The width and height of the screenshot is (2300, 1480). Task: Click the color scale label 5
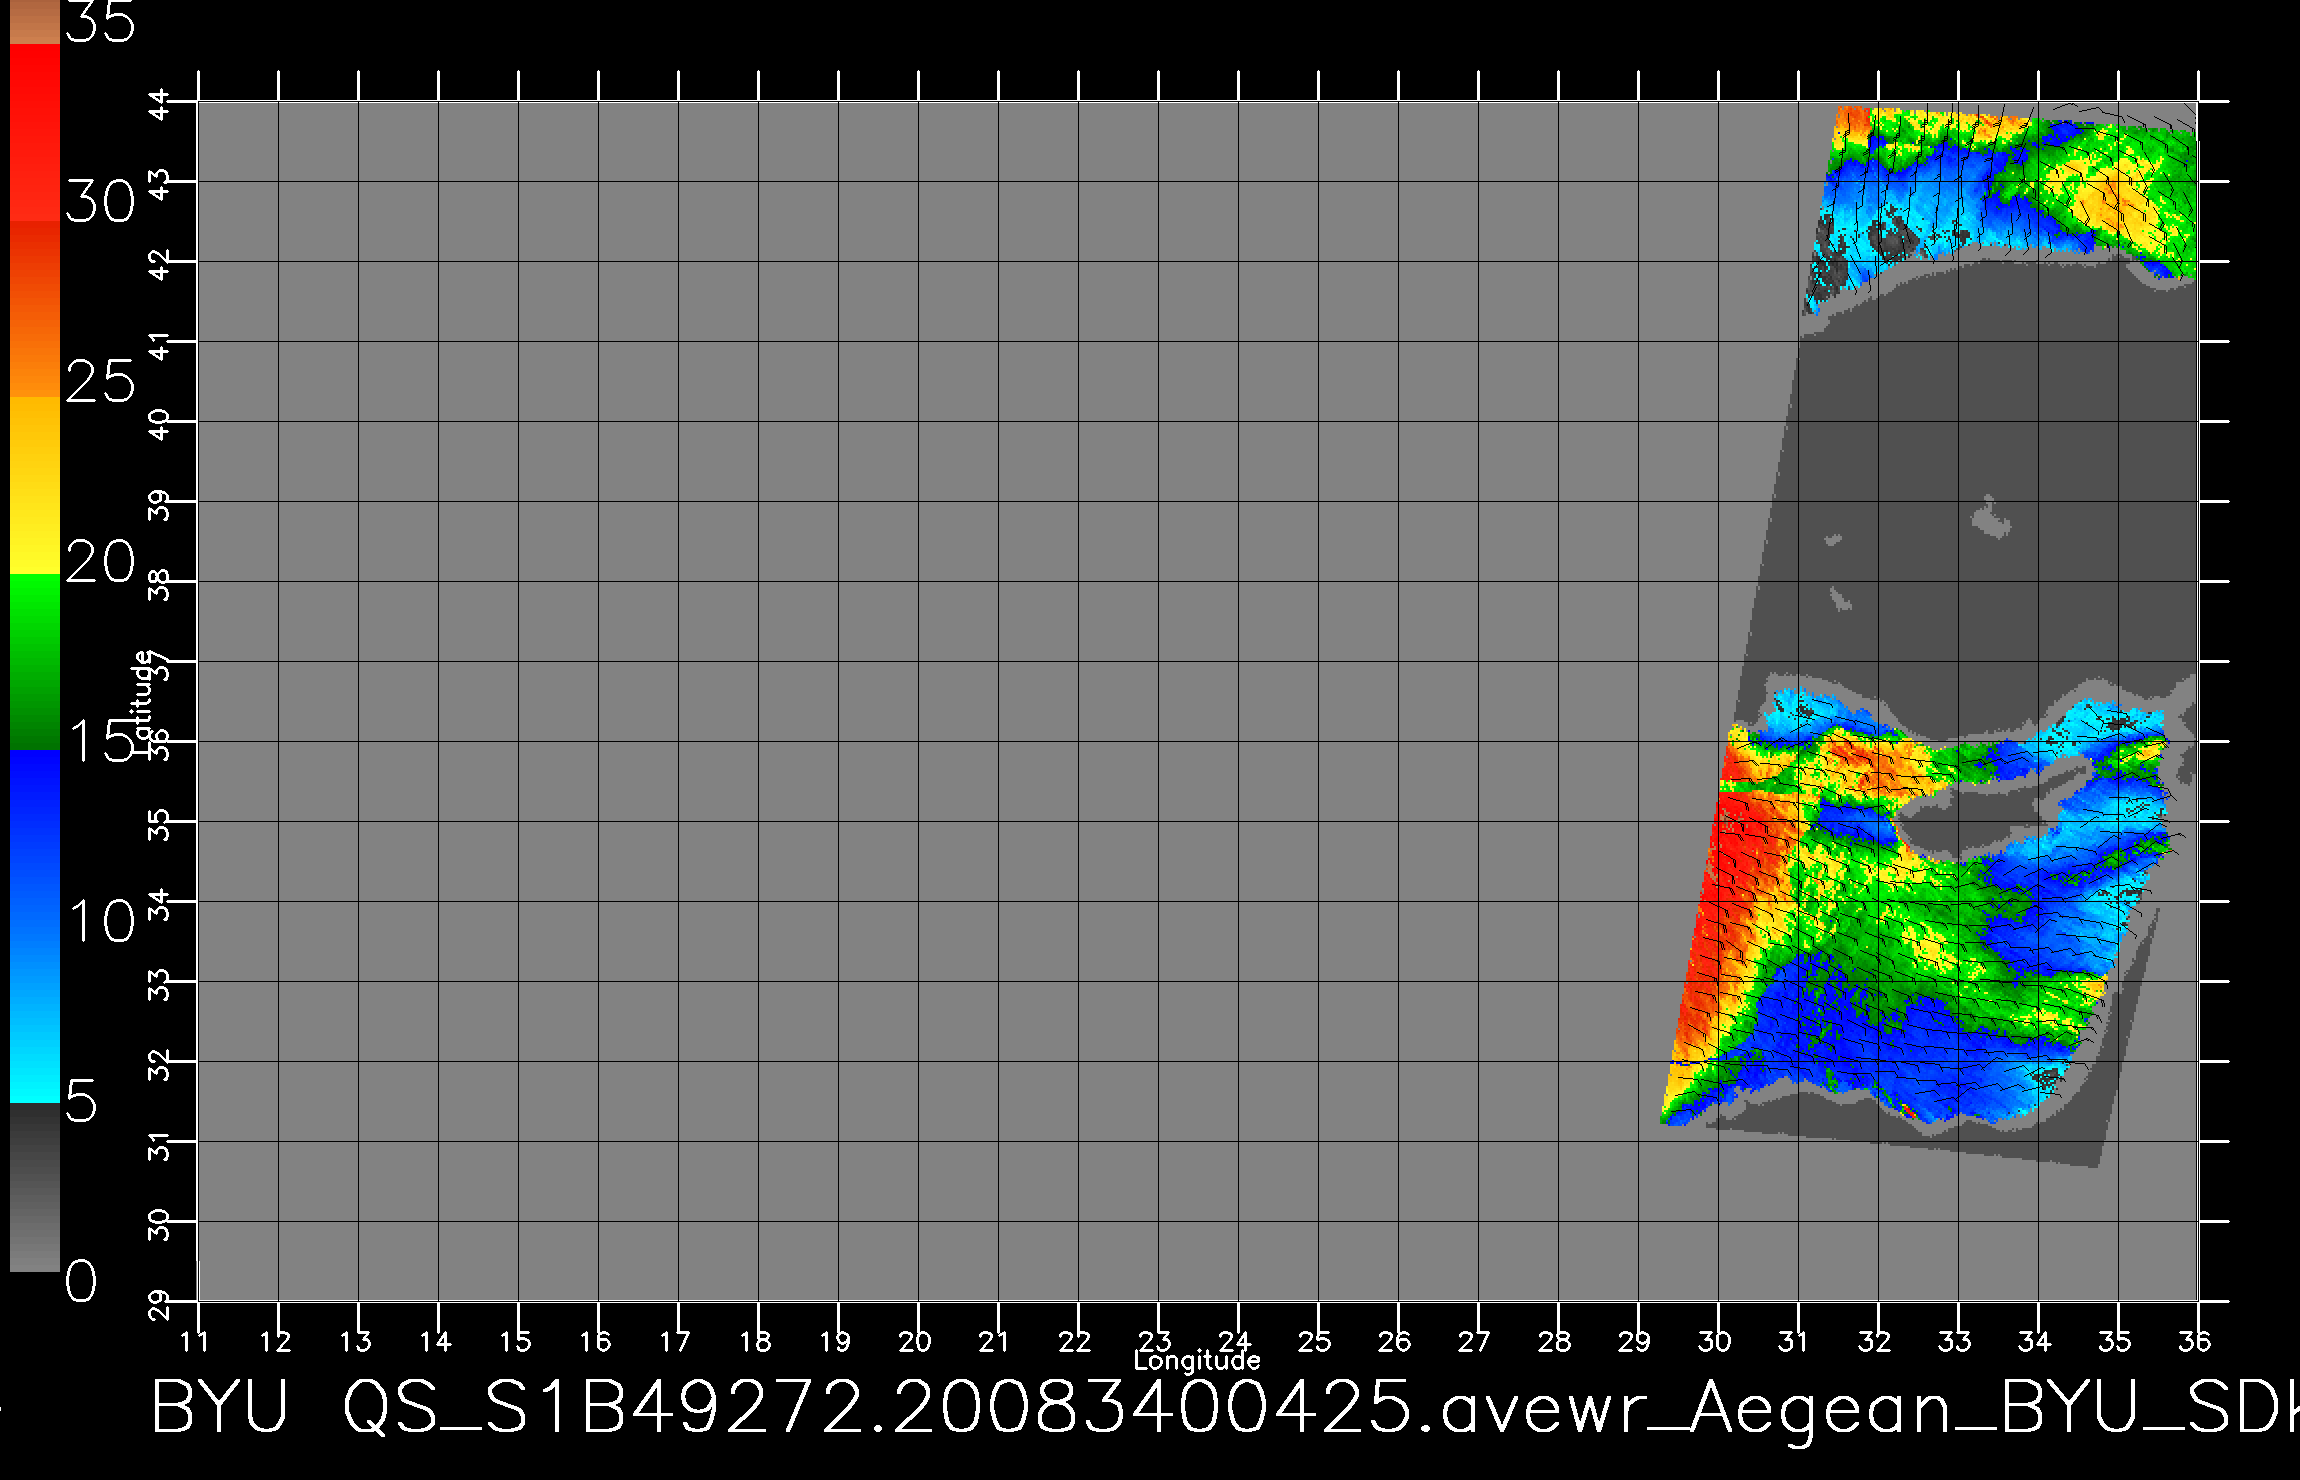(x=82, y=1102)
